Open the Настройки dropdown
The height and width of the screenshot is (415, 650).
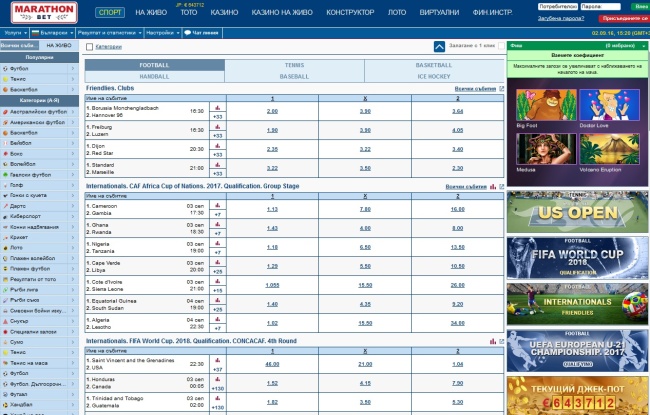click(x=163, y=33)
